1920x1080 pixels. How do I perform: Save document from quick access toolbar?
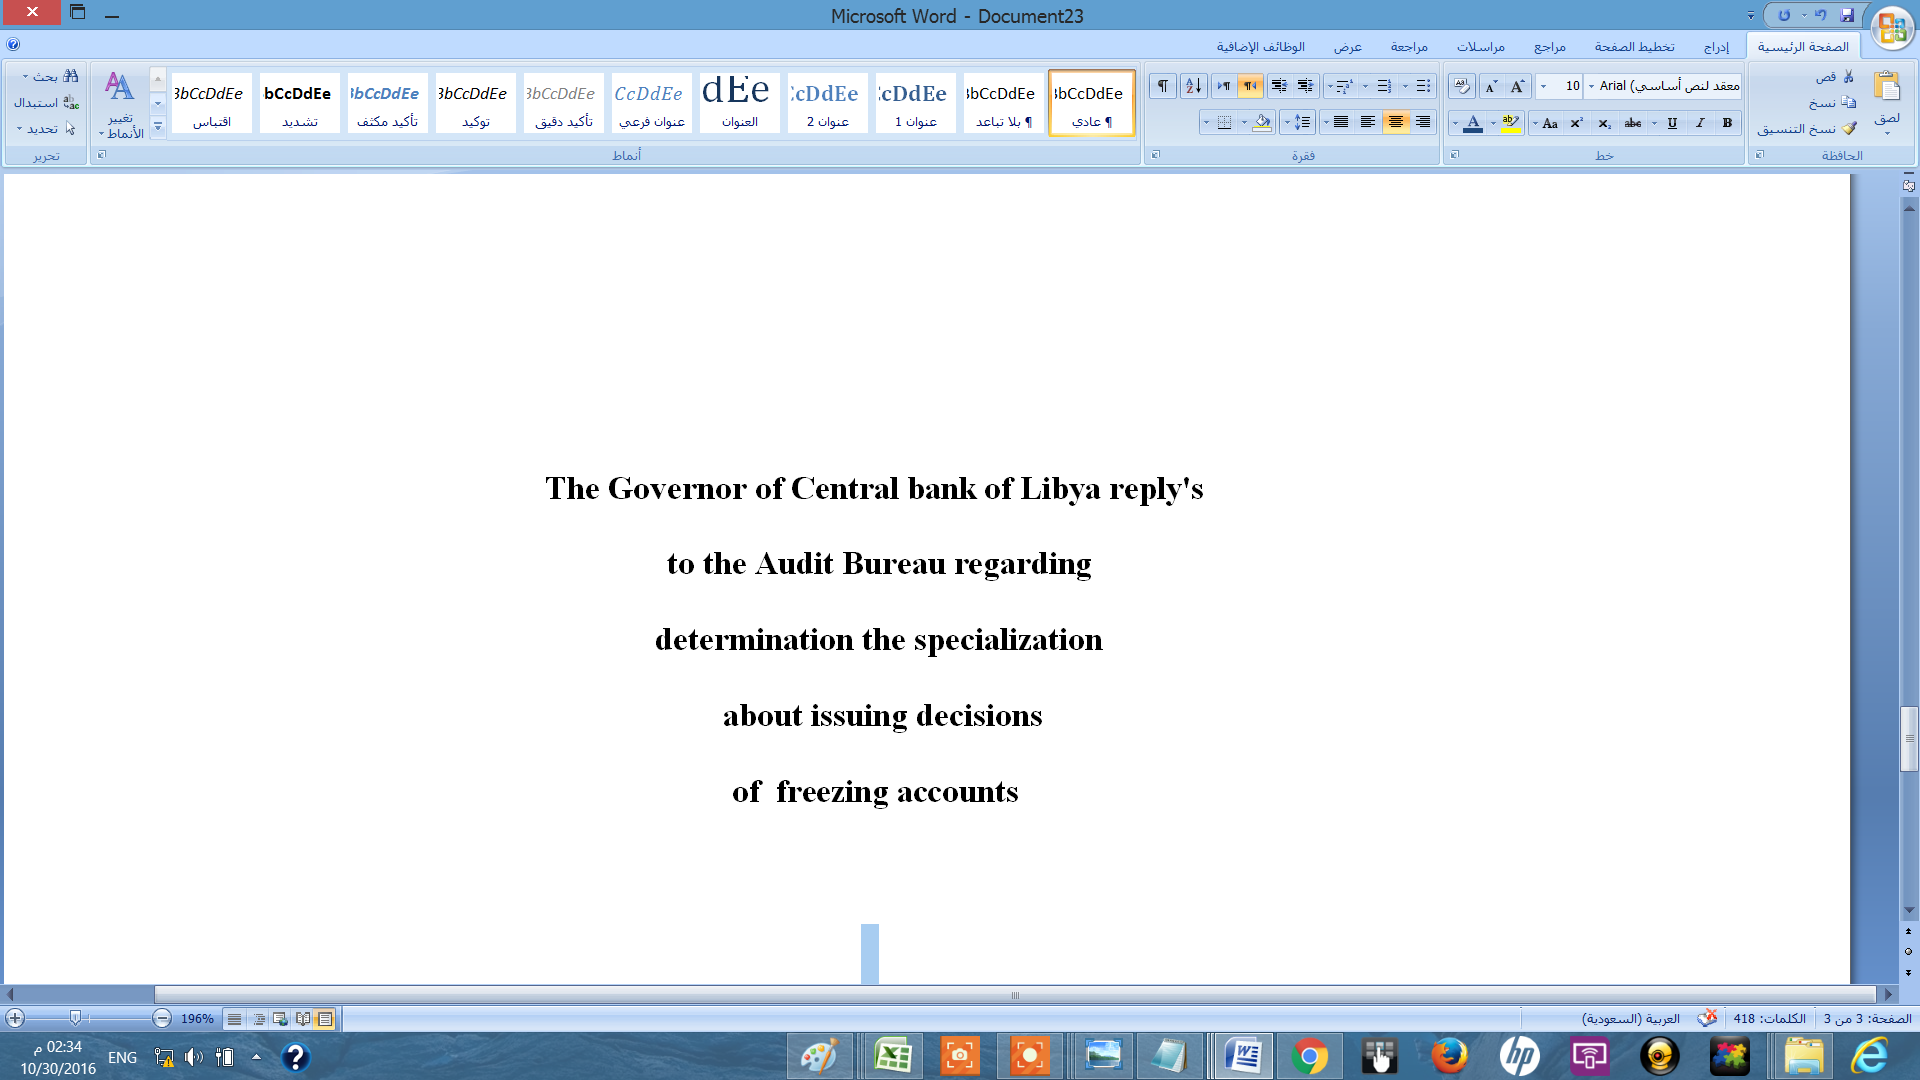pyautogui.click(x=1847, y=15)
